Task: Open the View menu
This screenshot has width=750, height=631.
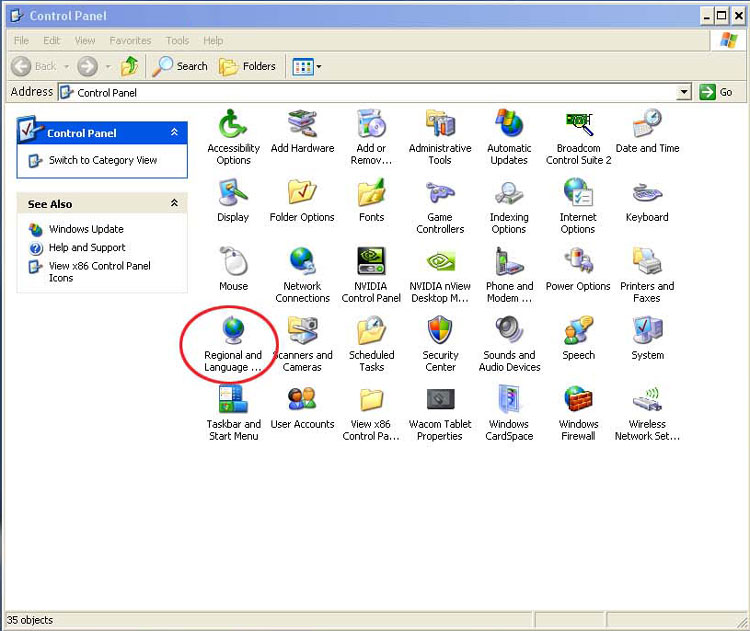Action: [85, 41]
